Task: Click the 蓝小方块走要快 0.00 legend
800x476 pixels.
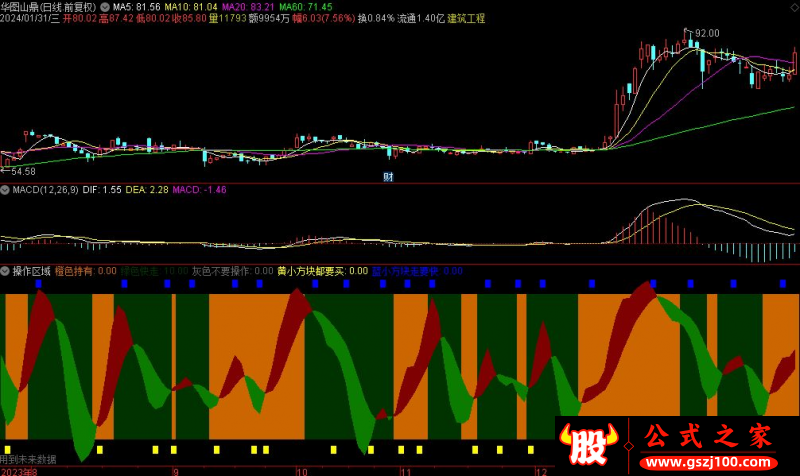Action: pos(417,271)
